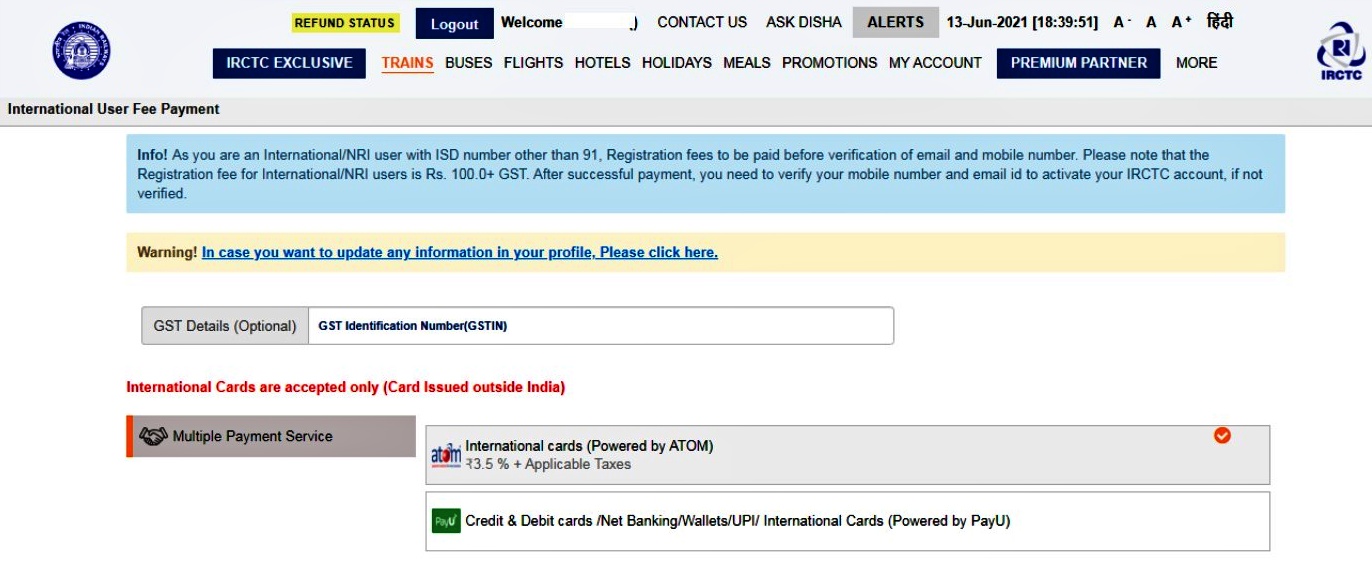
Task: Check REFUND STATUS
Action: (345, 23)
